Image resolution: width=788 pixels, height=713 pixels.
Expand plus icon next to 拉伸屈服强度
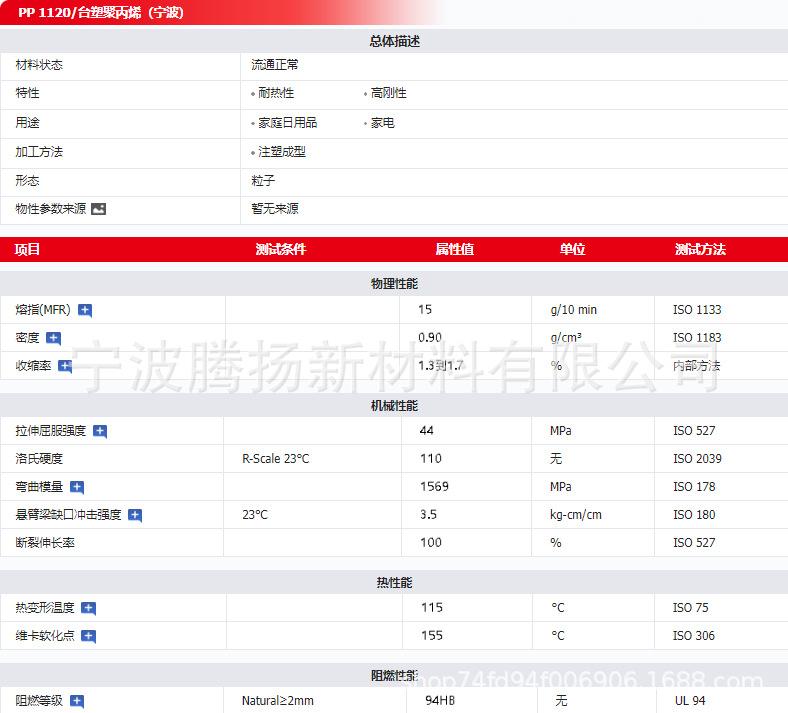pos(100,432)
